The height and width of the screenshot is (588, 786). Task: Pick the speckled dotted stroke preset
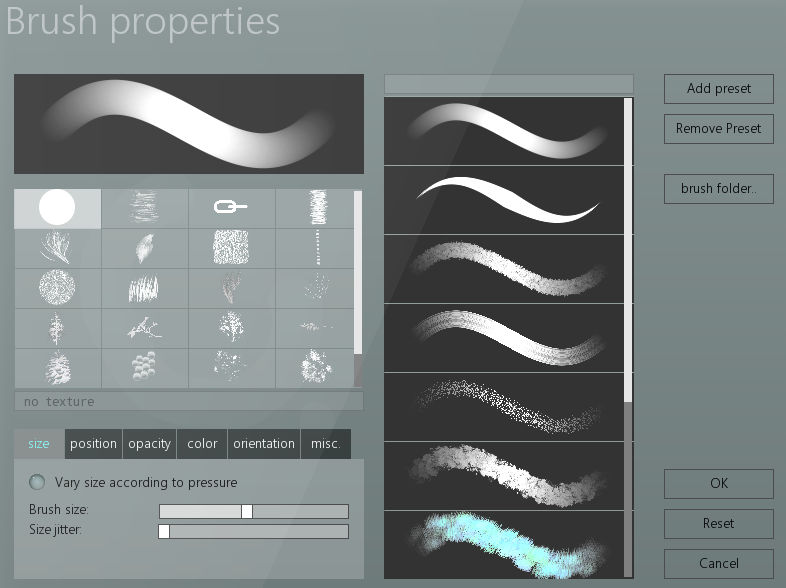point(504,406)
